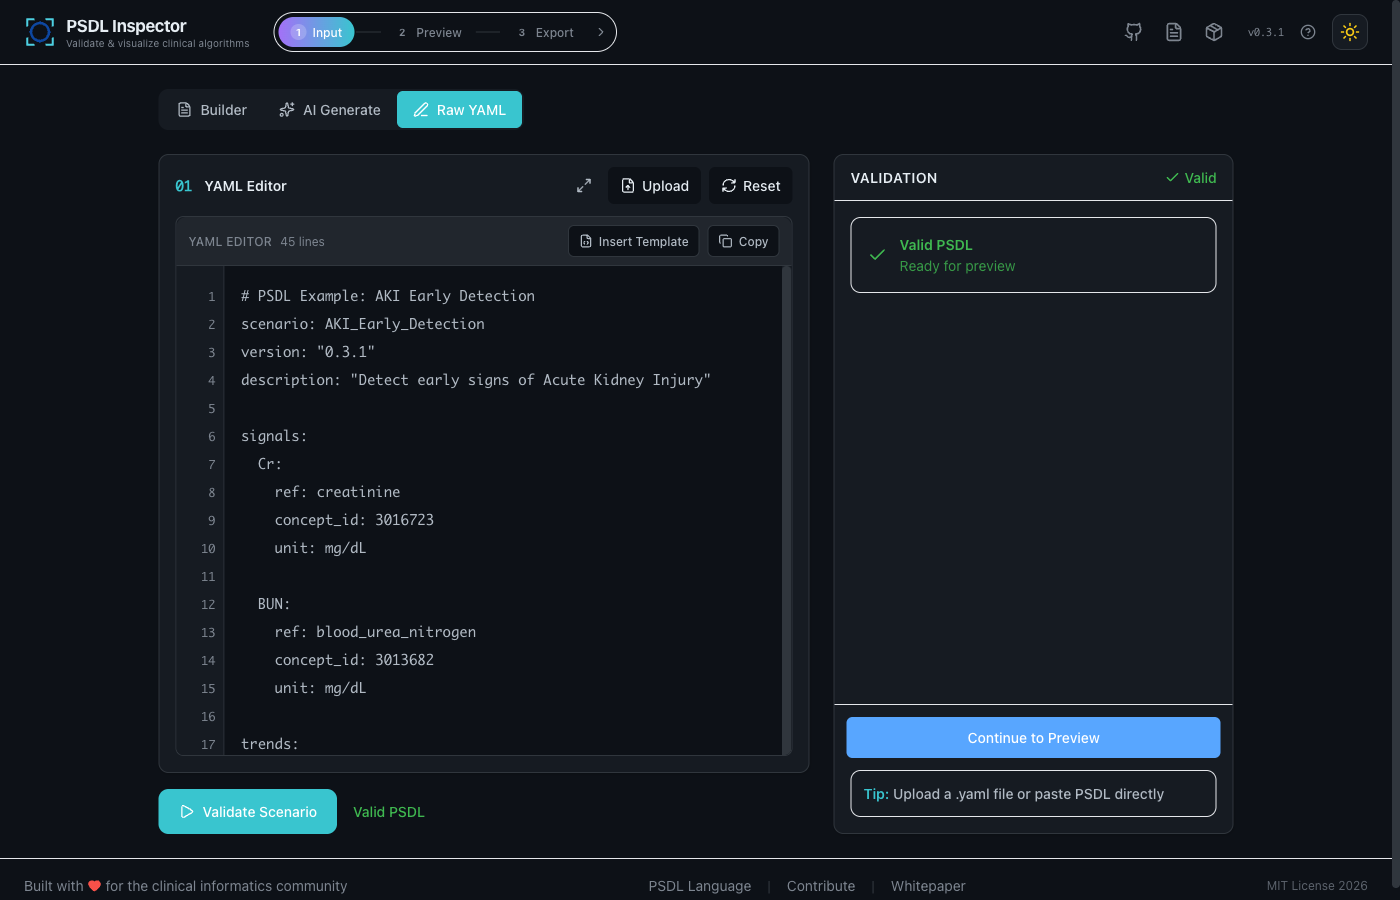
Task: Click the trends: line in editor
Action: (270, 744)
